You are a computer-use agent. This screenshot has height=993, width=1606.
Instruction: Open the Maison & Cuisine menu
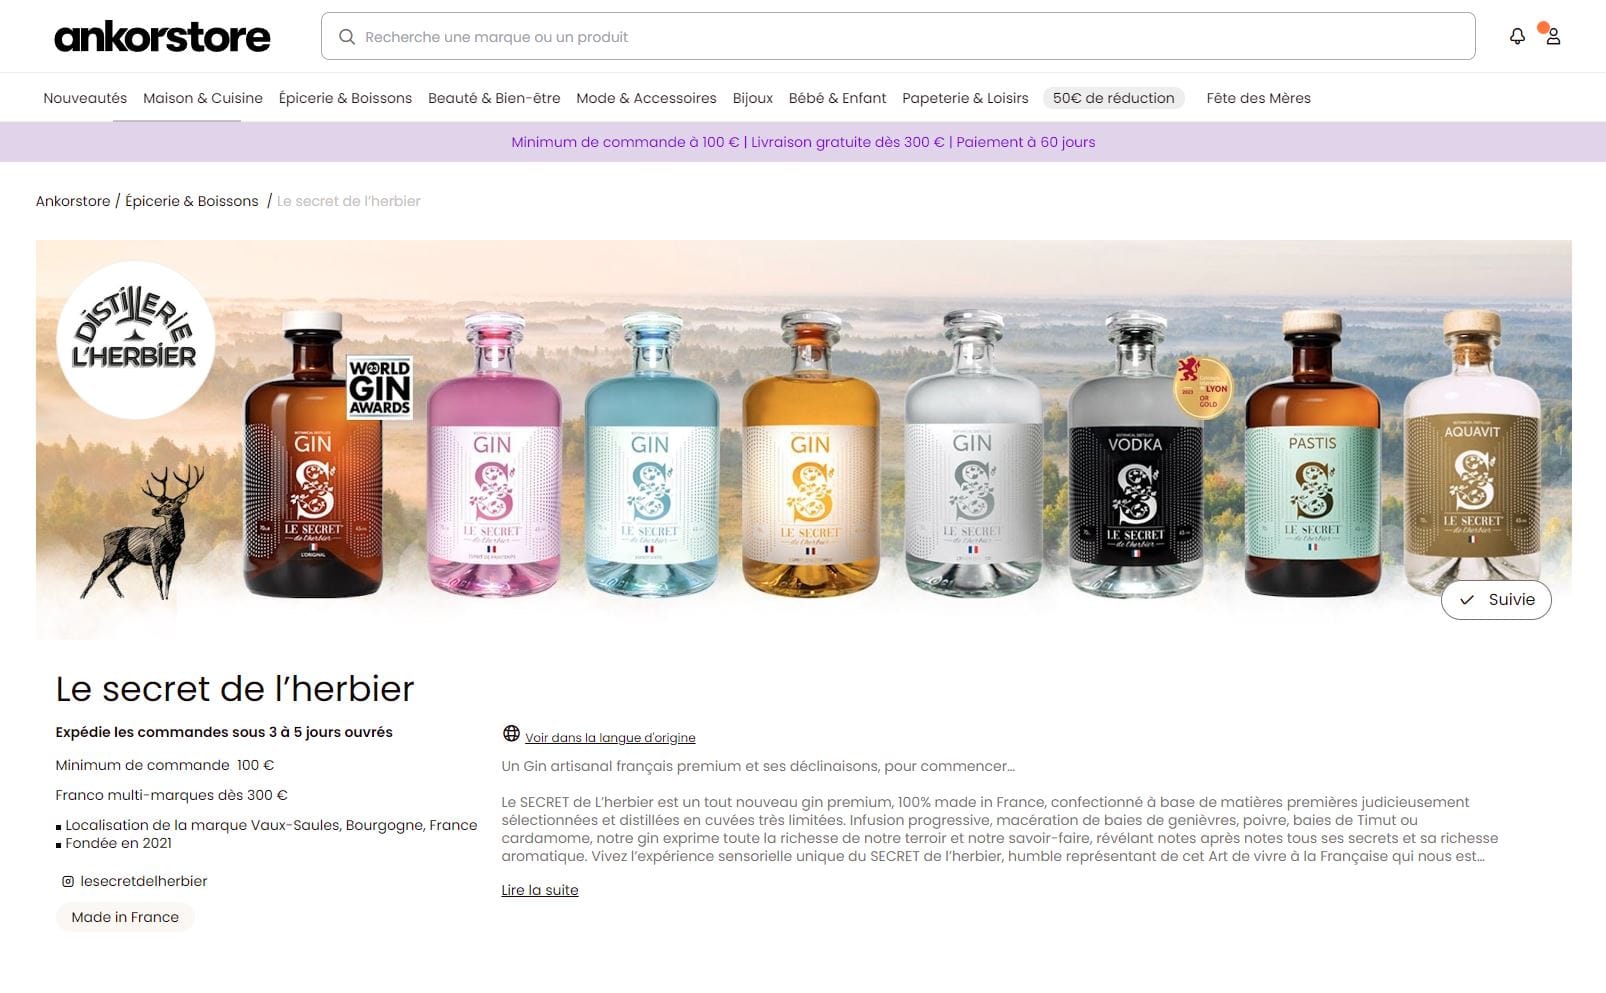[x=203, y=98]
